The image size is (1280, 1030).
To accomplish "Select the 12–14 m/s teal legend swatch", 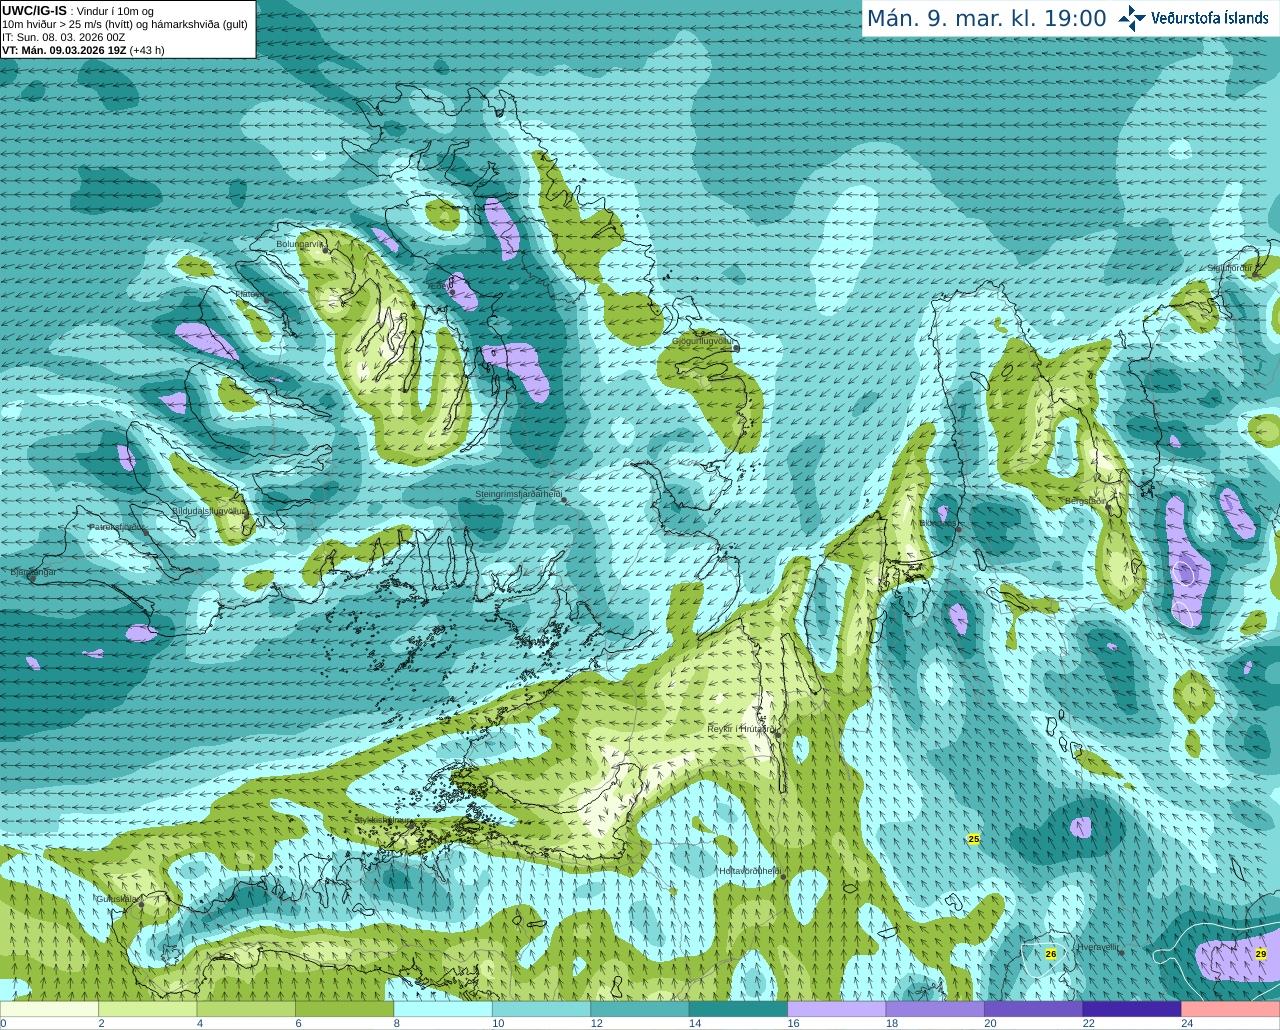I will click(640, 1009).
